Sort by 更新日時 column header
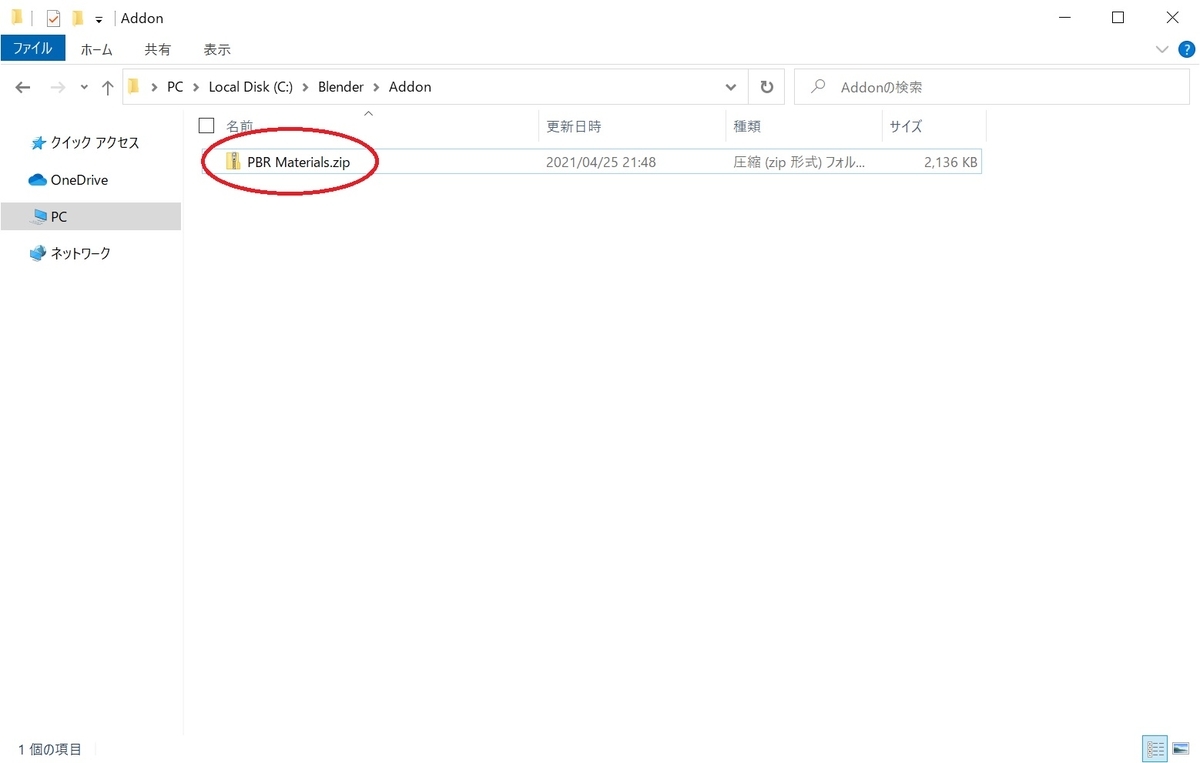This screenshot has height=763, width=1200. pyautogui.click(x=573, y=127)
